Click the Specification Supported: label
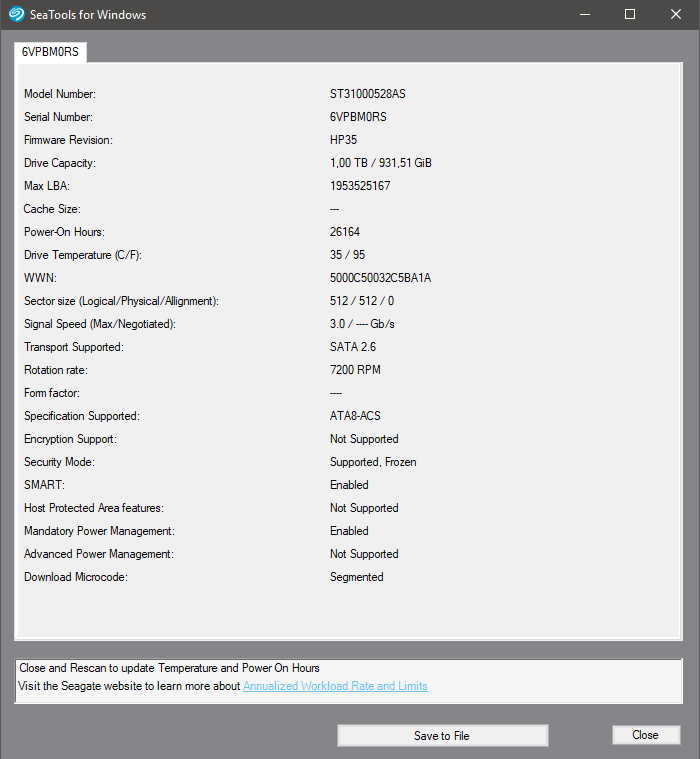700x759 pixels. (81, 416)
